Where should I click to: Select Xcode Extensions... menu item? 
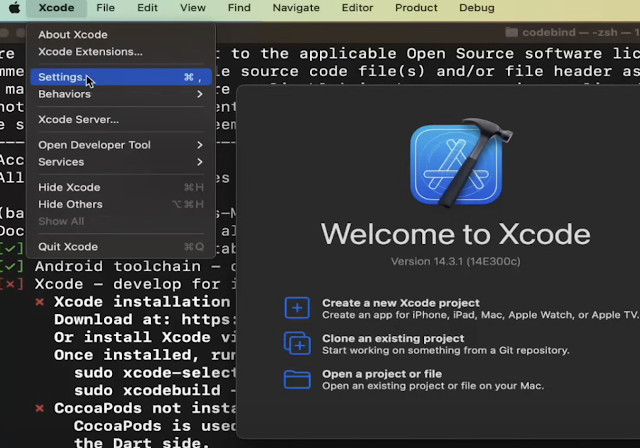[121, 52]
